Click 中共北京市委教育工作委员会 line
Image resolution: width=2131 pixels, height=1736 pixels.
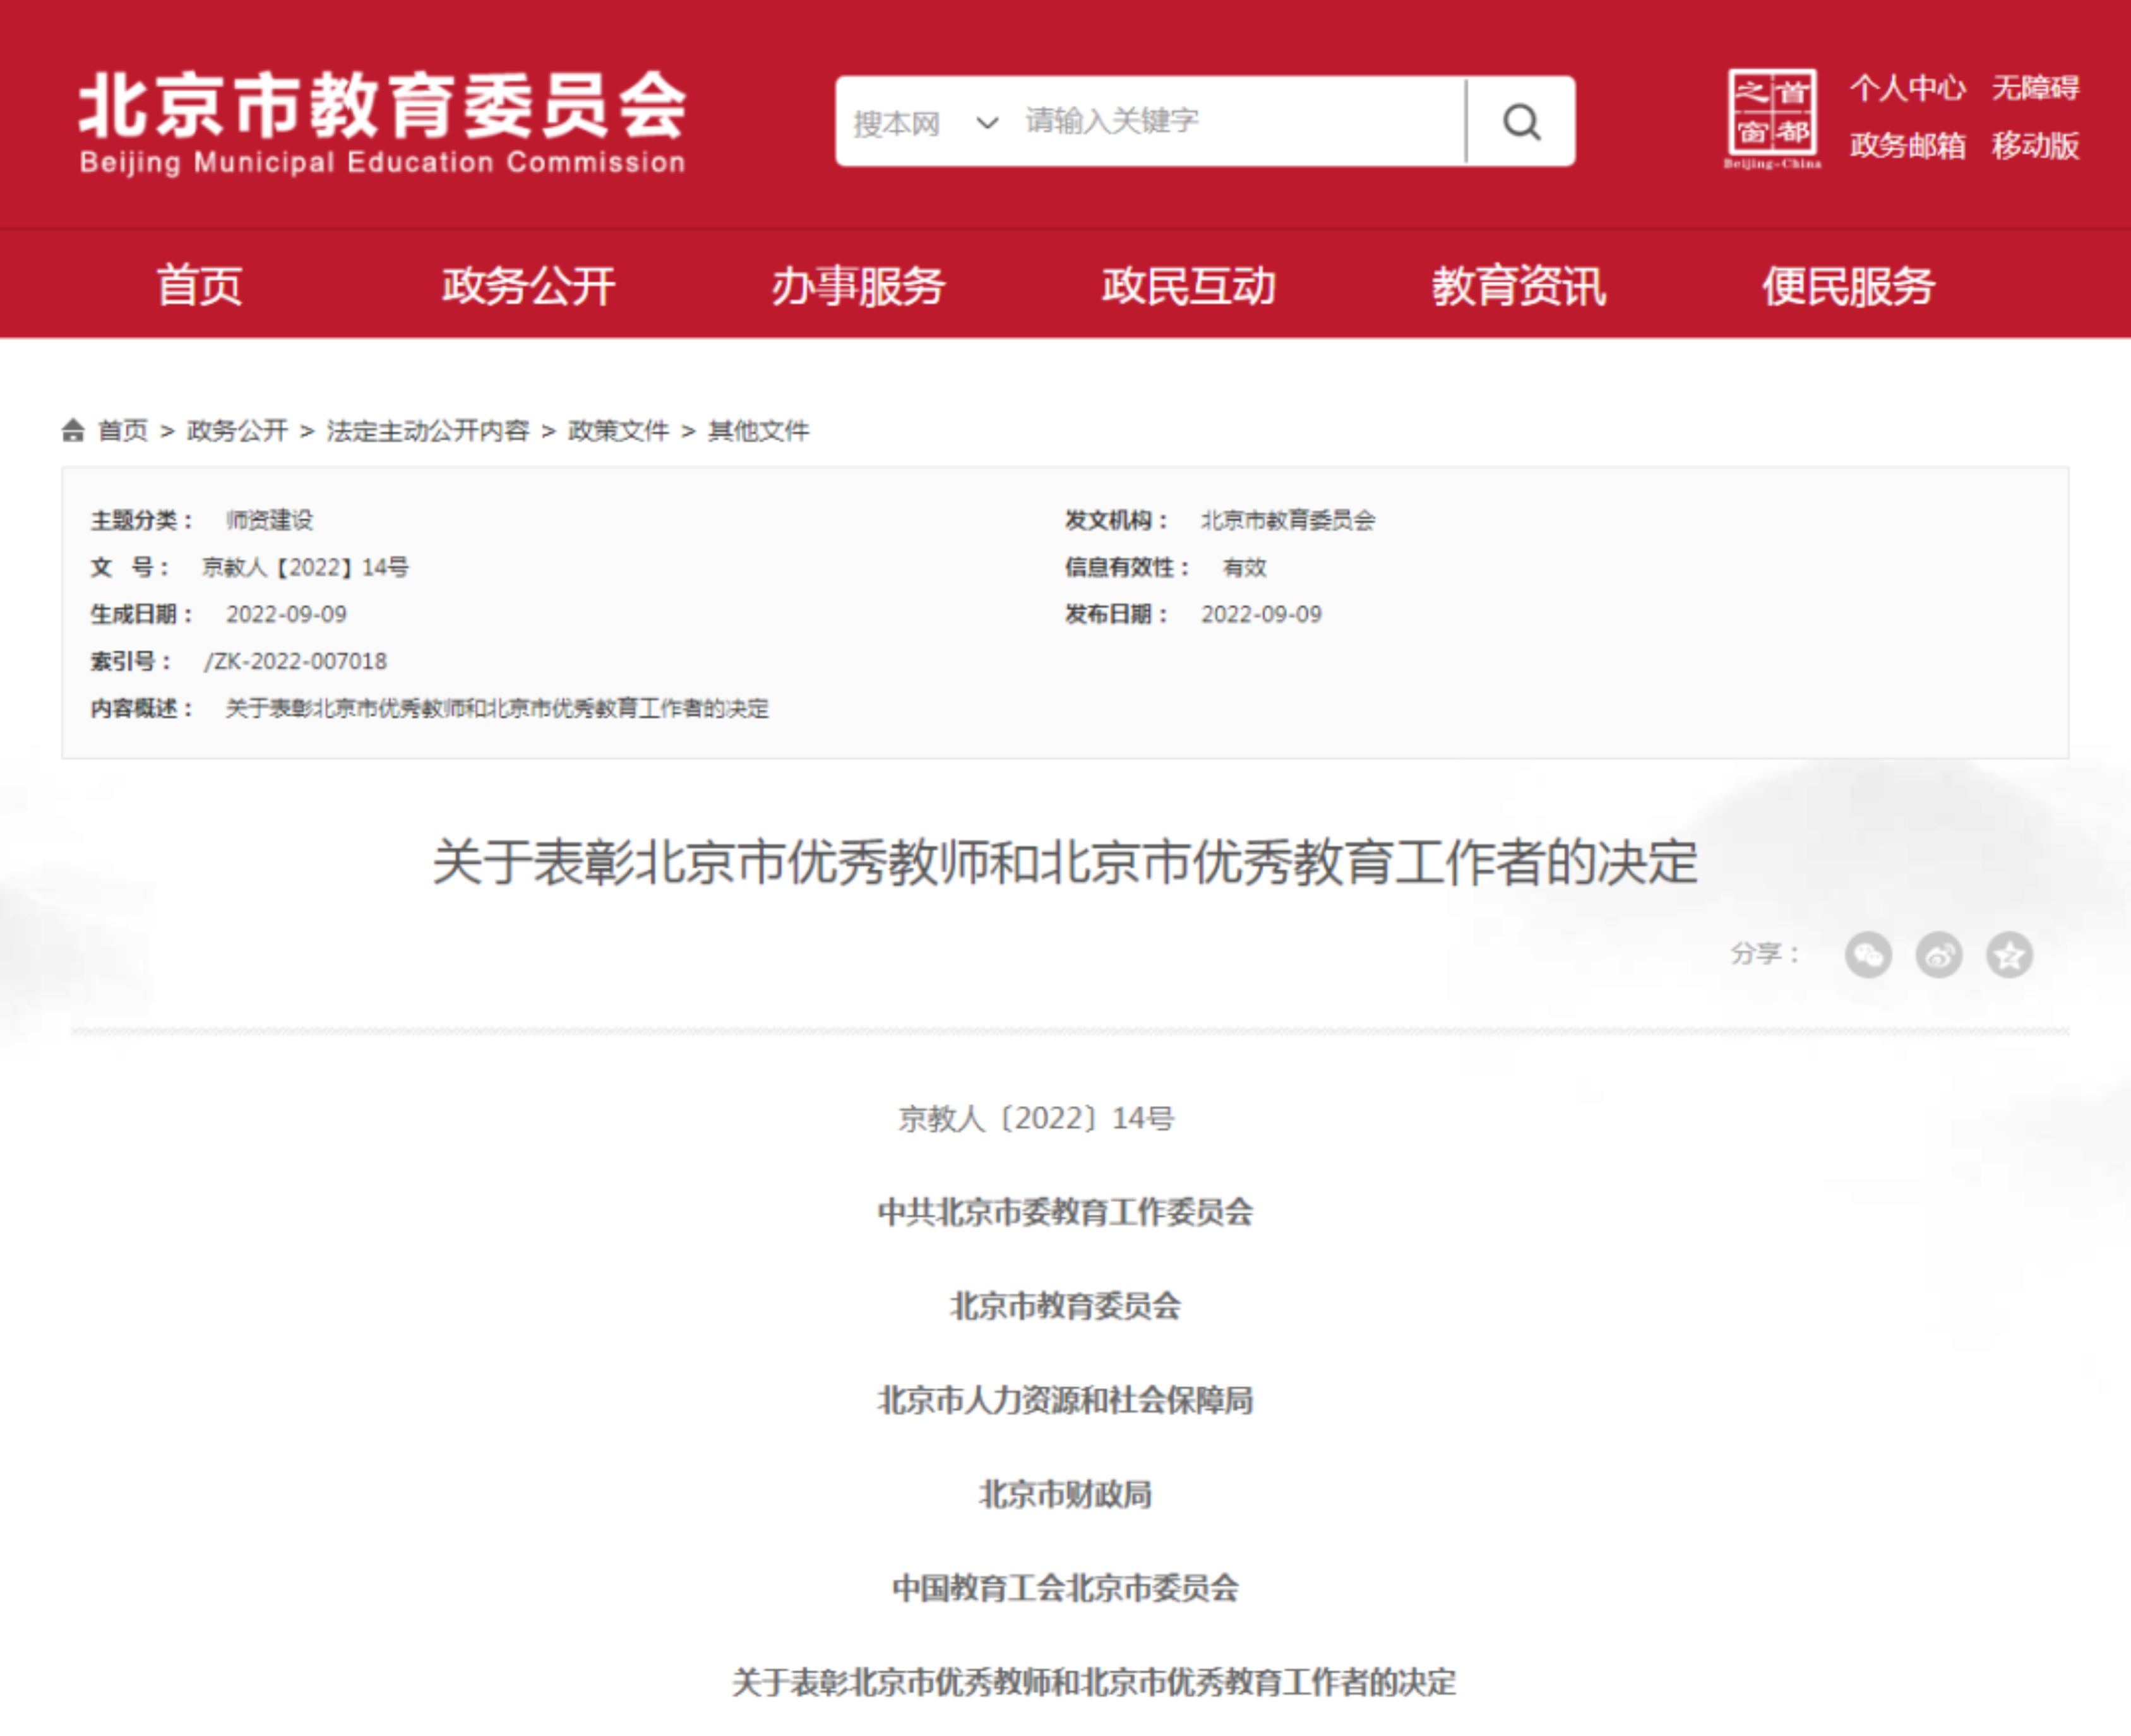[x=1065, y=1212]
